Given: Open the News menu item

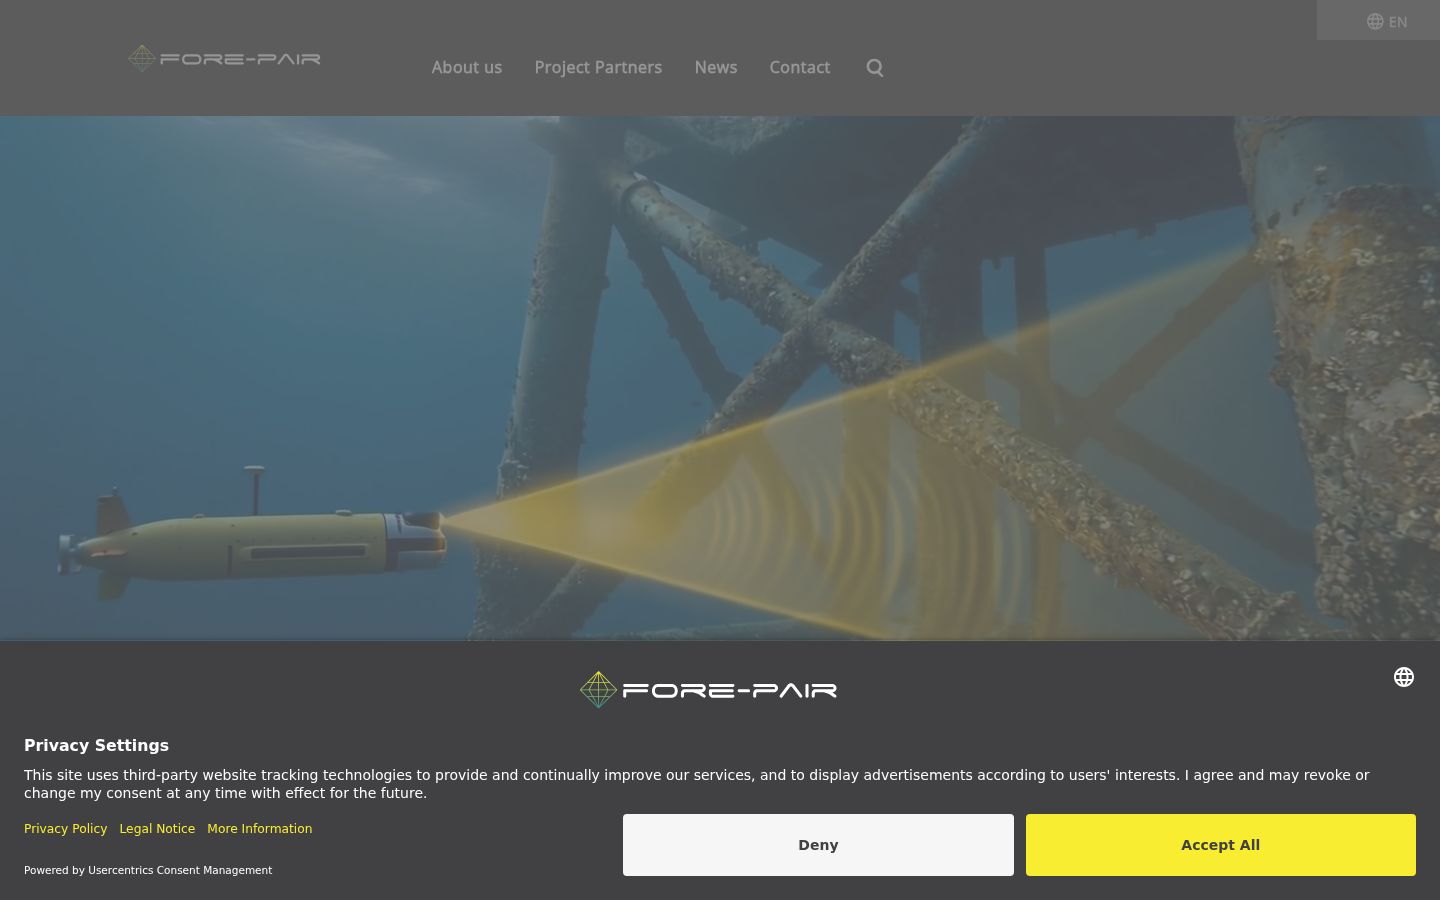Looking at the screenshot, I should coord(716,67).
